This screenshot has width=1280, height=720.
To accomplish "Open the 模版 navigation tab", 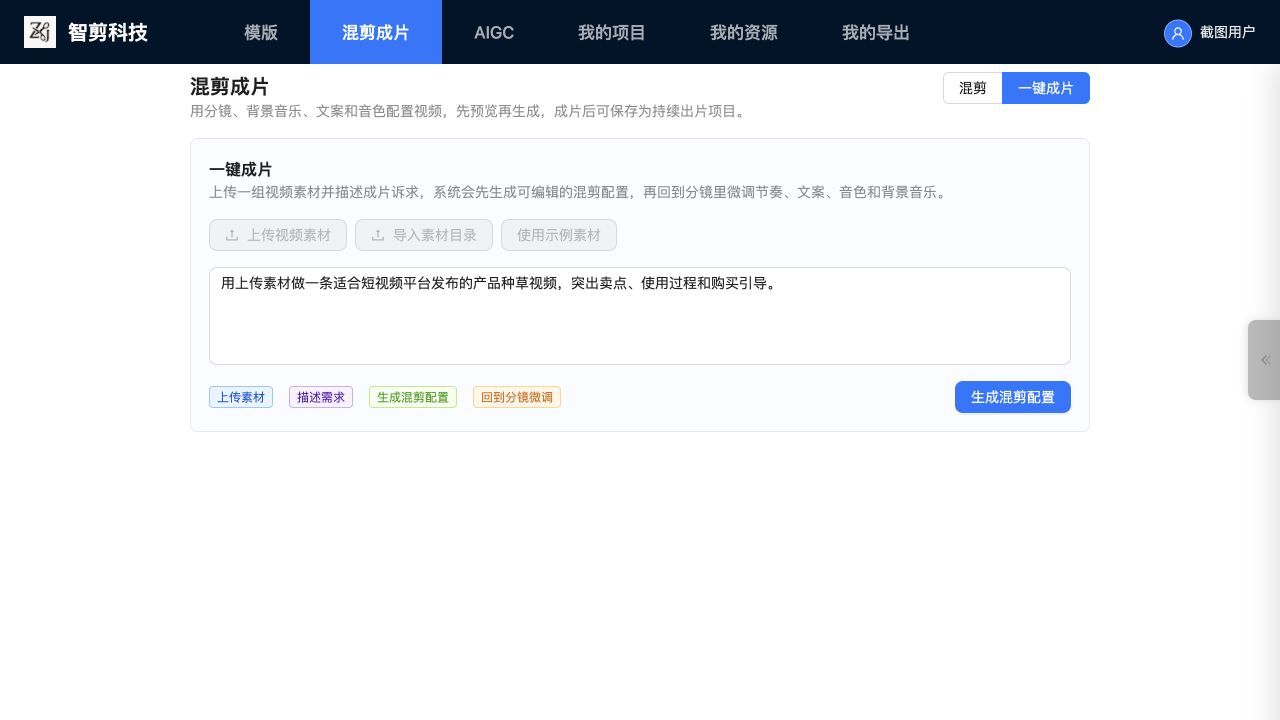I will (261, 32).
